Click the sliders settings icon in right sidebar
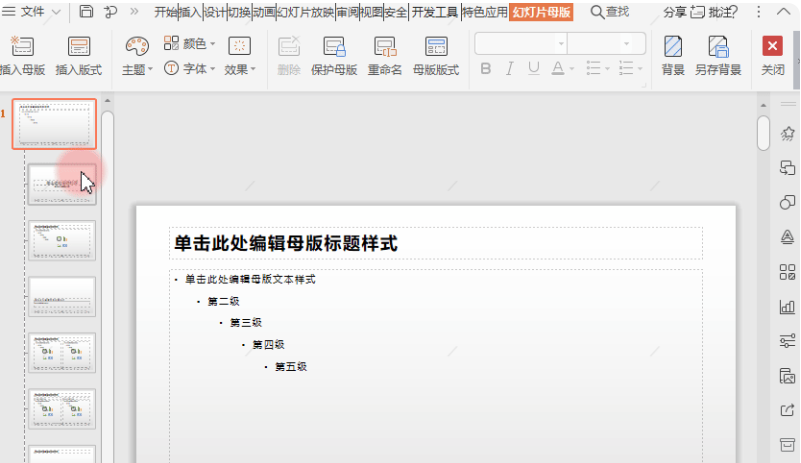 point(787,340)
